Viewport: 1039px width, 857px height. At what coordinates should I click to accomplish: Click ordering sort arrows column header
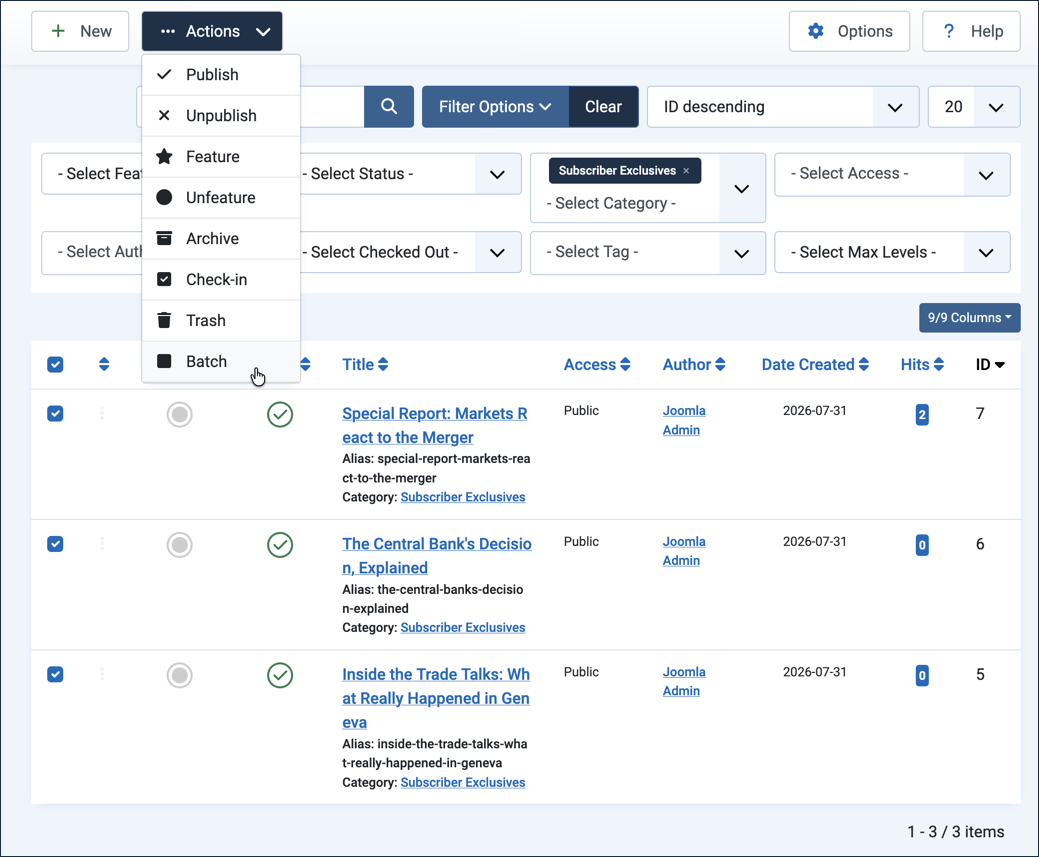104,365
